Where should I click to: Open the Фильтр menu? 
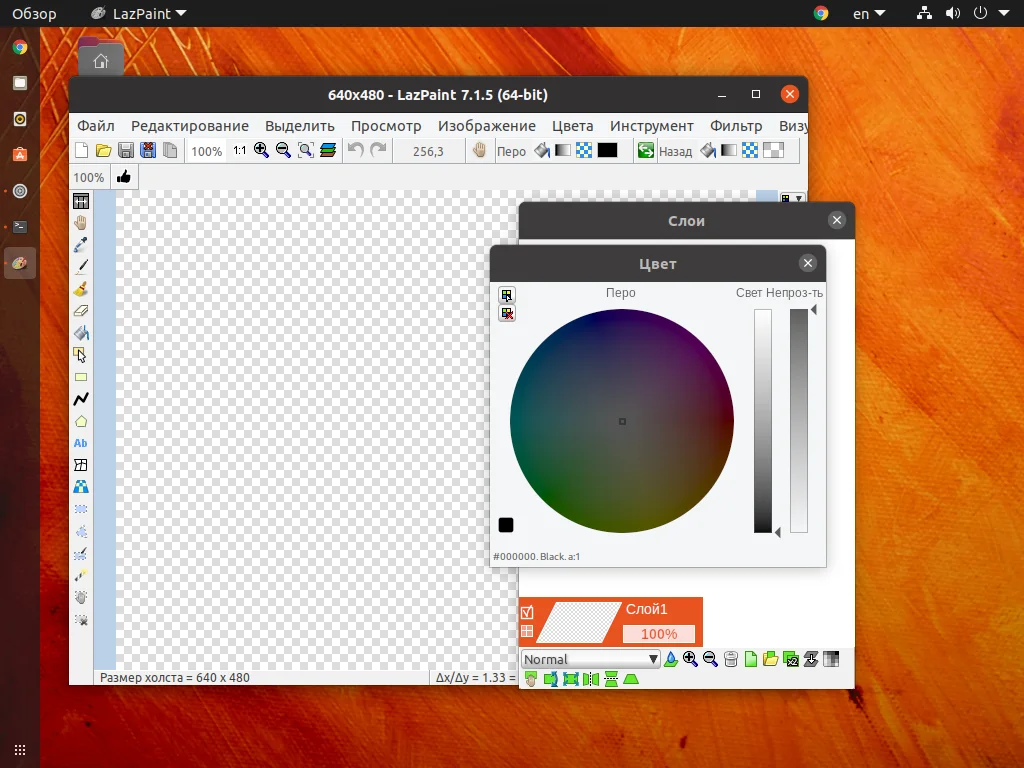[736, 126]
